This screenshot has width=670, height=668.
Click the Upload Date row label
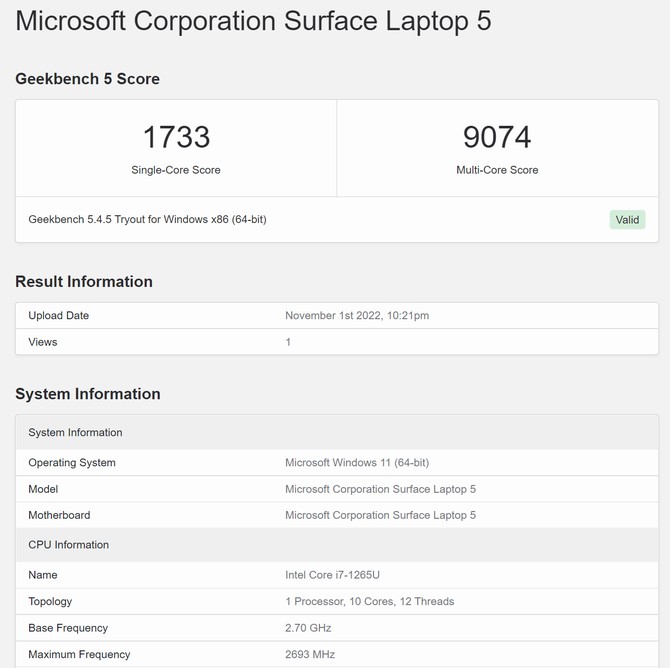pyautogui.click(x=59, y=316)
